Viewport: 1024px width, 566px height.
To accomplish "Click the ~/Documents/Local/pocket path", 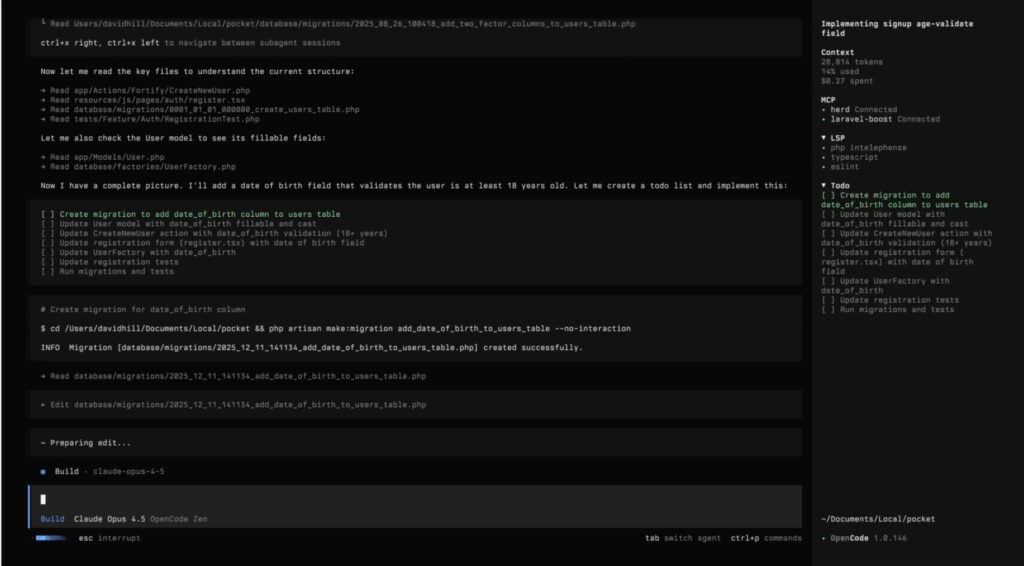I will 878,519.
